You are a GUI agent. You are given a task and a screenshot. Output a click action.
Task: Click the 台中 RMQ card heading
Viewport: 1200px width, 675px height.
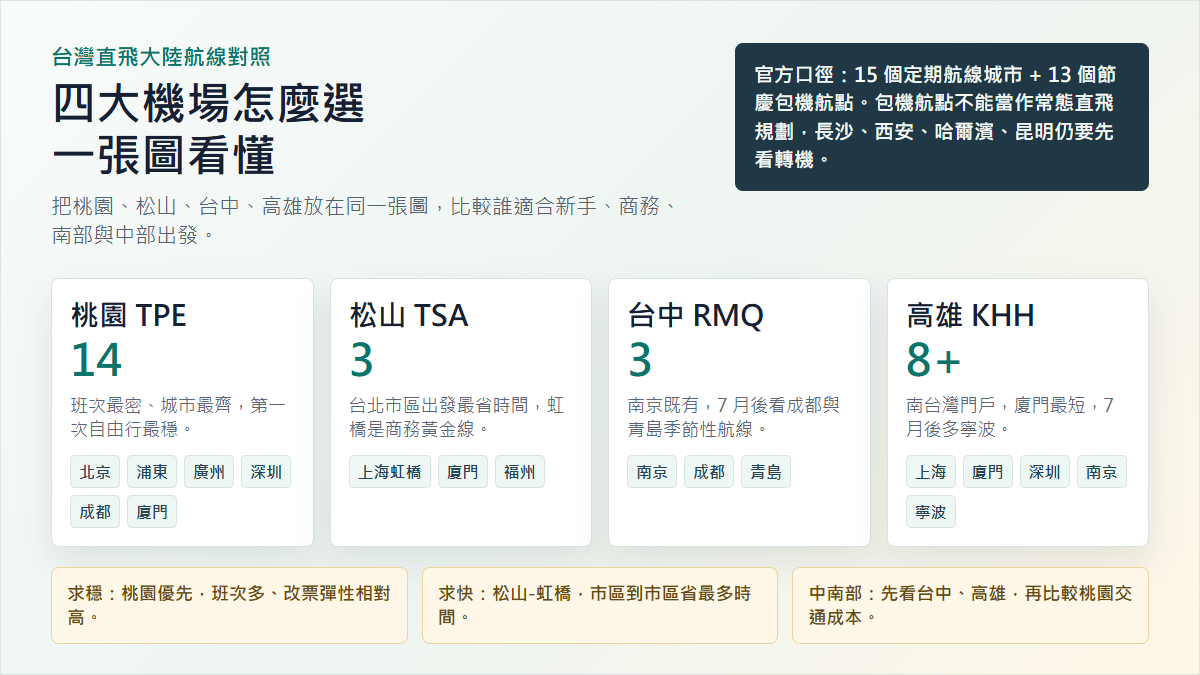pos(696,316)
